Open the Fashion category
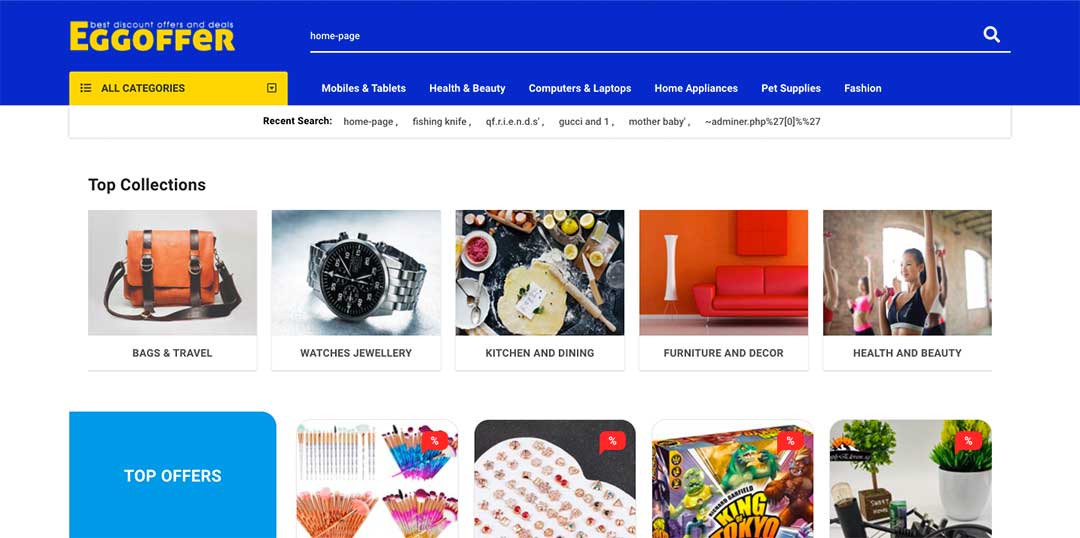1080x538 pixels. pyautogui.click(x=862, y=88)
